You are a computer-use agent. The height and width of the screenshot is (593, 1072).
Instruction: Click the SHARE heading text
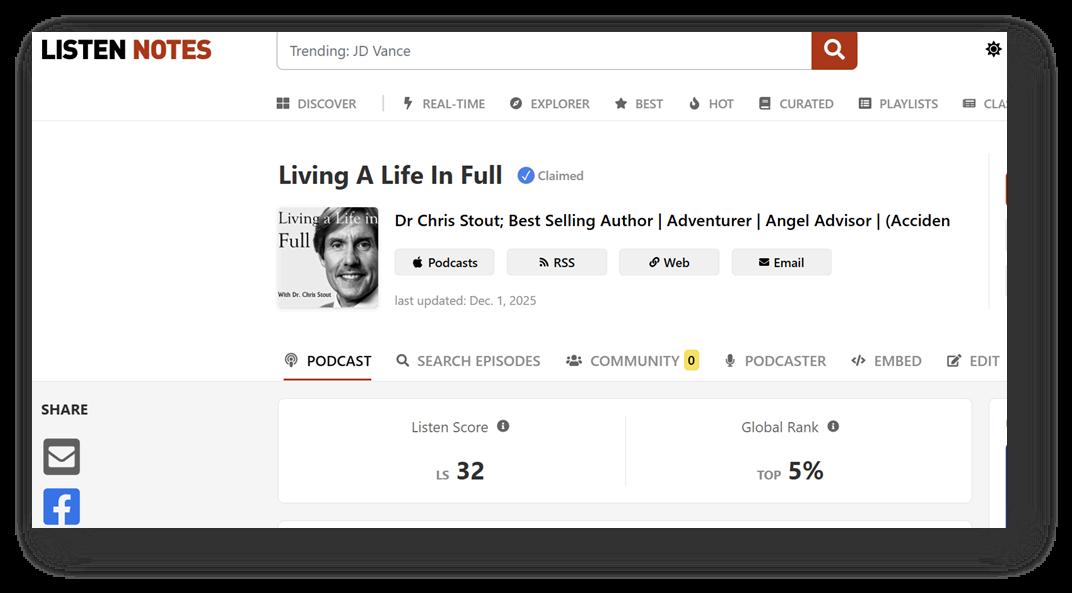(64, 410)
